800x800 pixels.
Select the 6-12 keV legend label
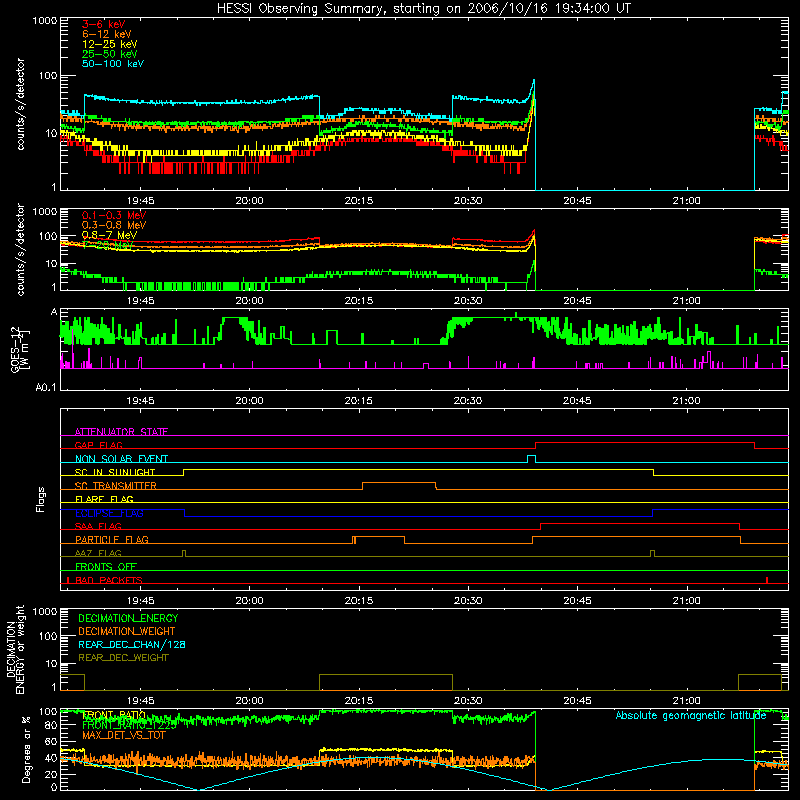[x=107, y=34]
